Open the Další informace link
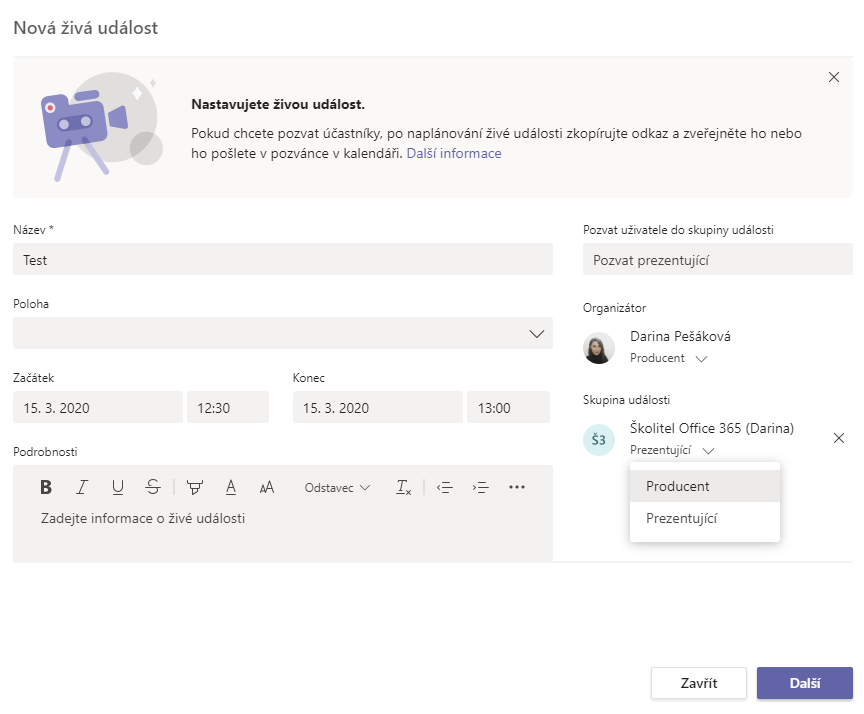 coord(454,153)
